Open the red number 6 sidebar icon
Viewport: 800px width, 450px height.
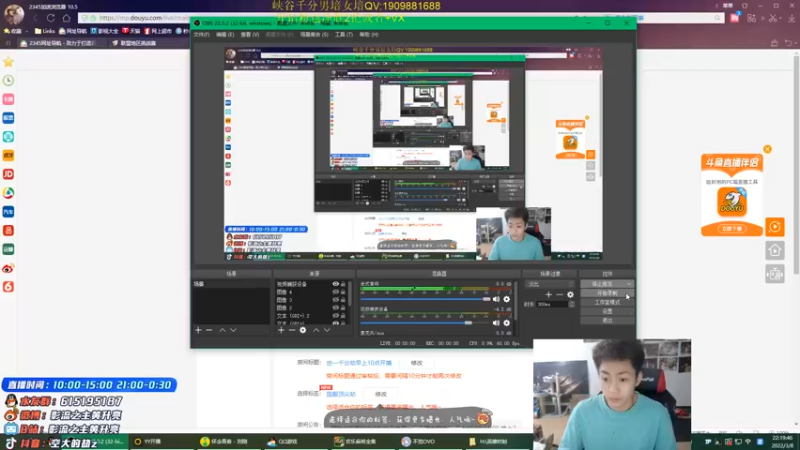[x=8, y=287]
